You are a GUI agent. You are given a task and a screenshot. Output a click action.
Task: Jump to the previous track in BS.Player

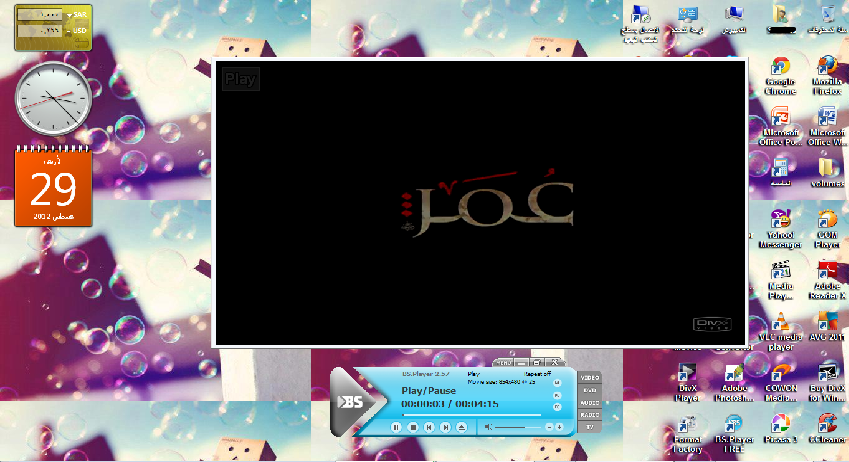pos(429,427)
